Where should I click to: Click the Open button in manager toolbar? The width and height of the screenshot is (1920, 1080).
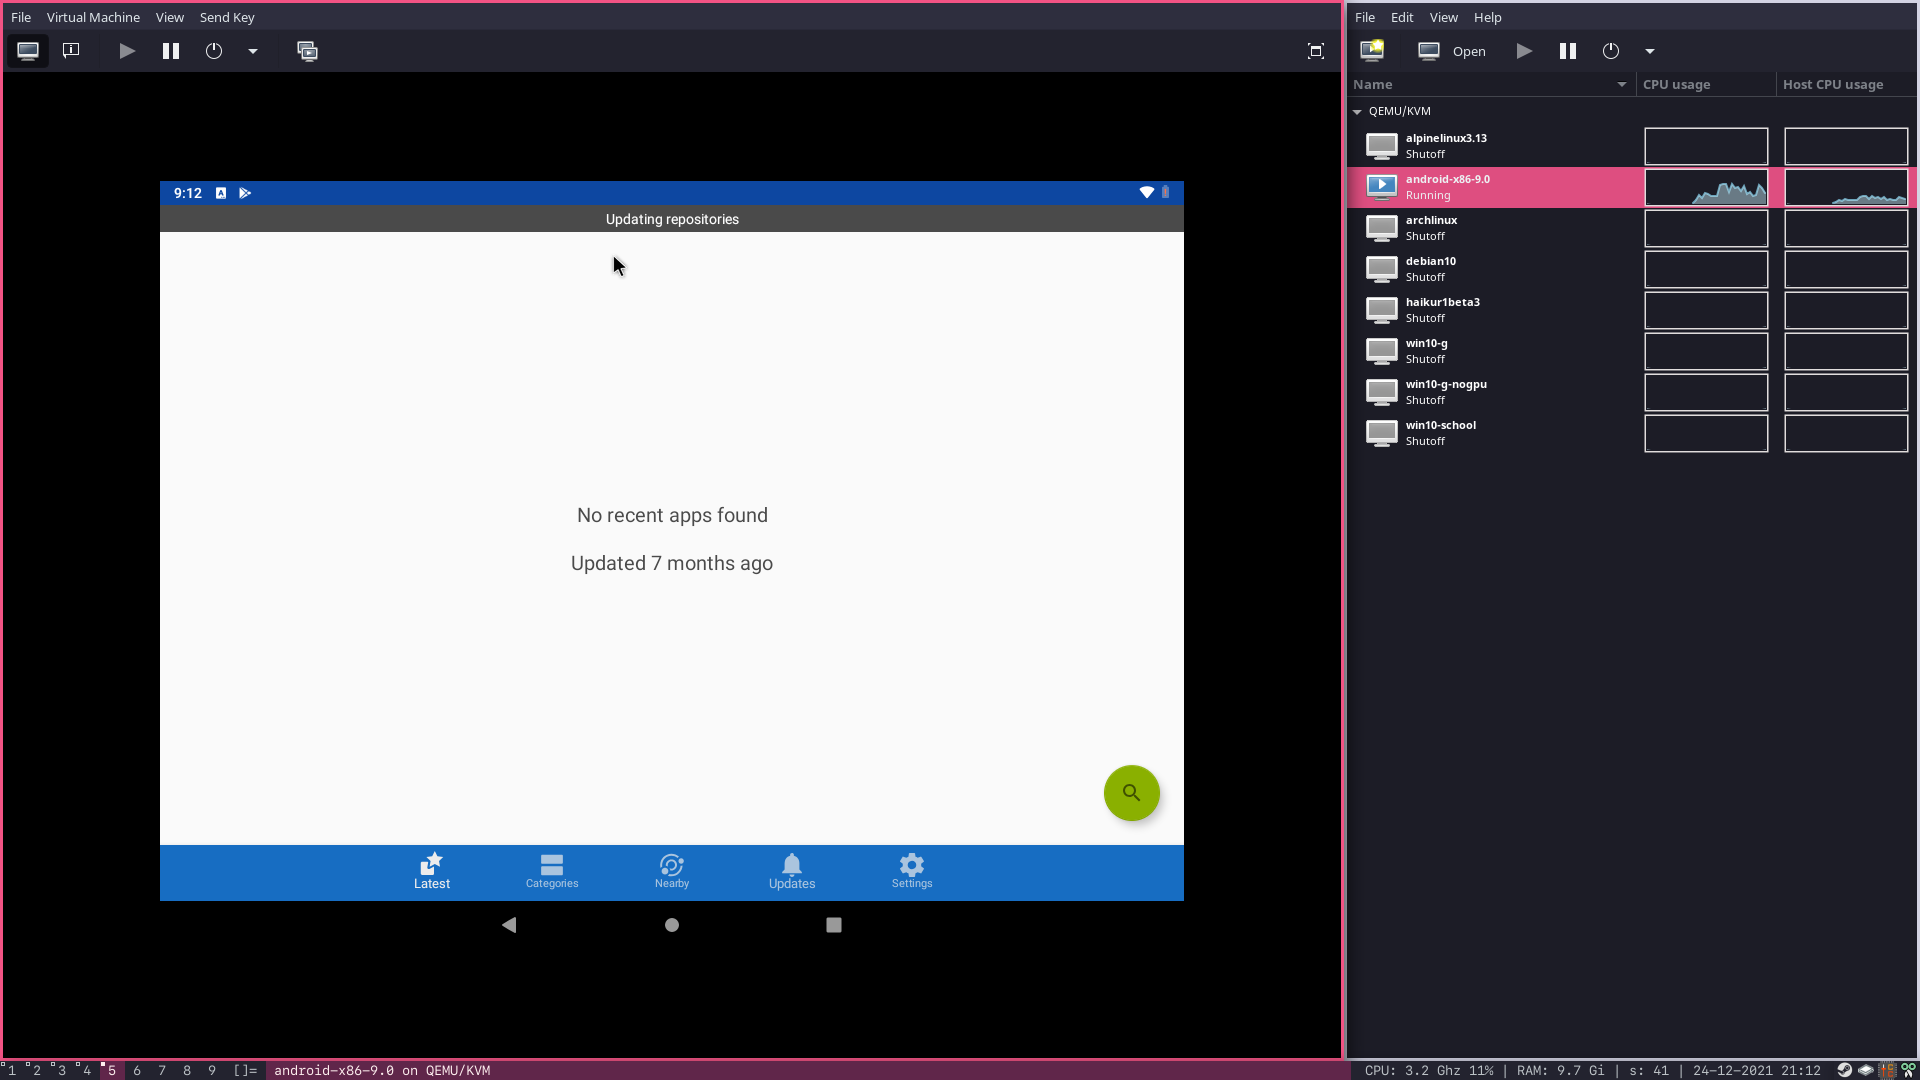[1452, 51]
